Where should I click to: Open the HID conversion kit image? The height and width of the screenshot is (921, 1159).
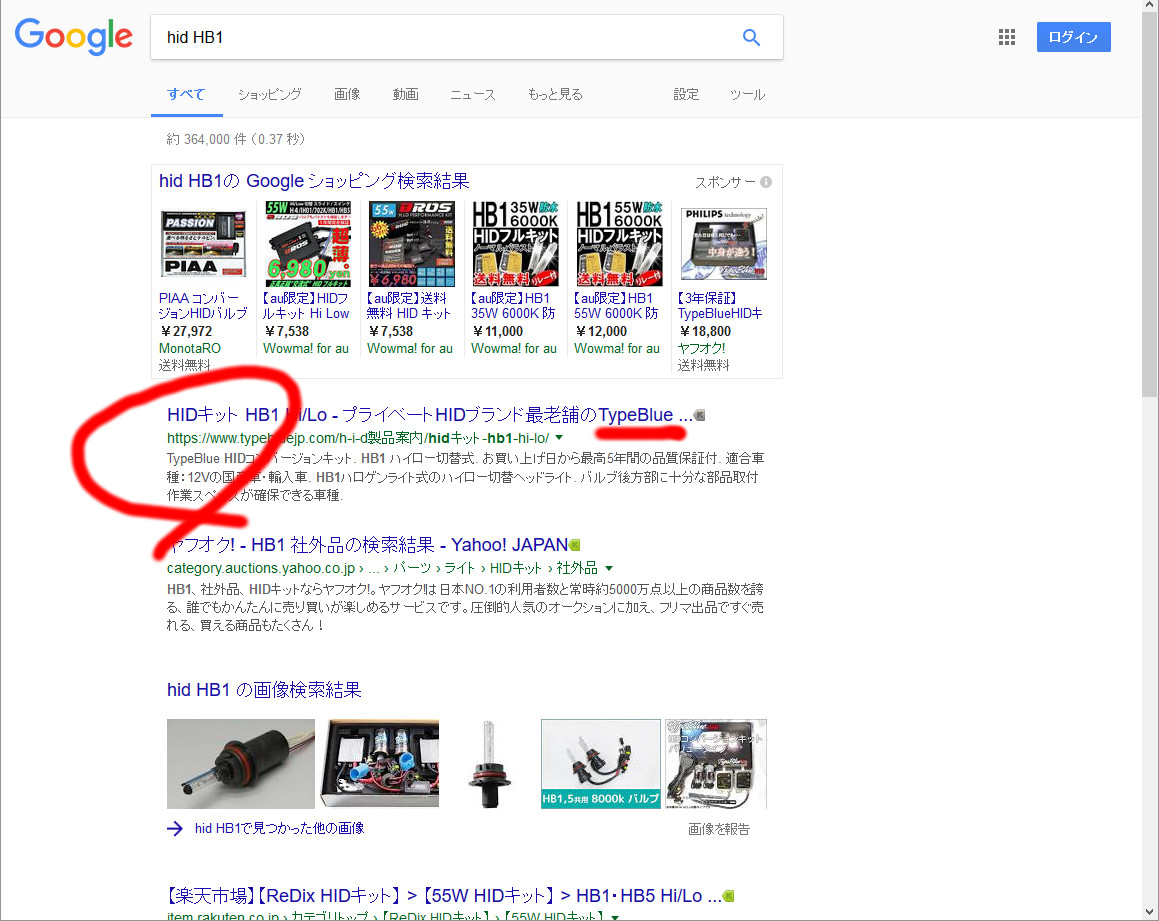pyautogui.click(x=716, y=764)
